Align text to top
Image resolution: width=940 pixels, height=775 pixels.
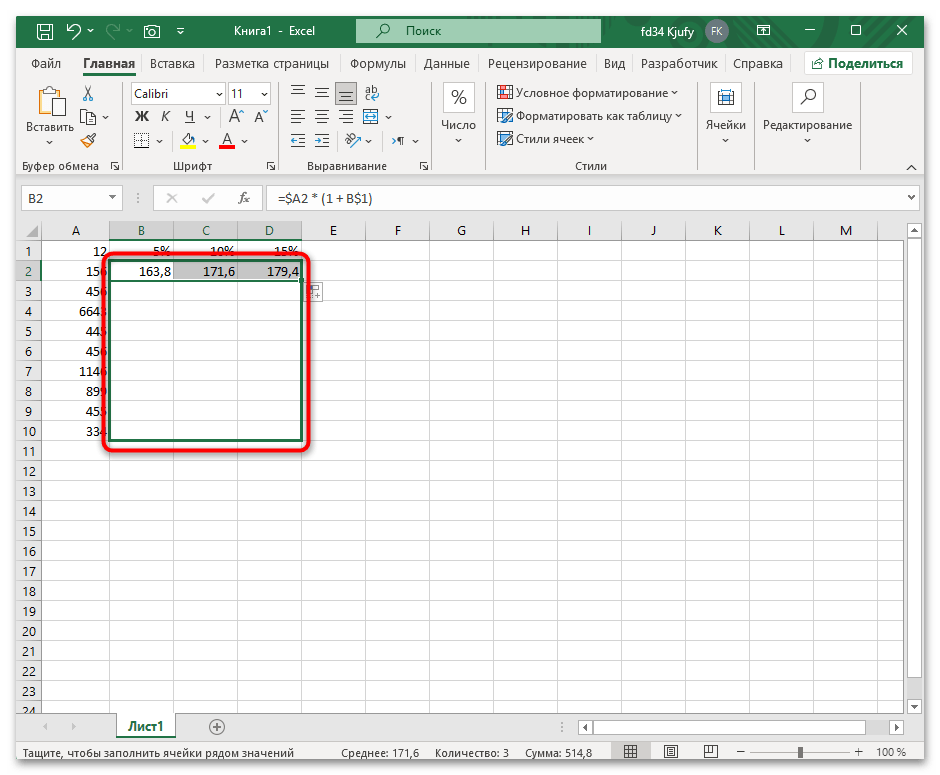point(298,92)
